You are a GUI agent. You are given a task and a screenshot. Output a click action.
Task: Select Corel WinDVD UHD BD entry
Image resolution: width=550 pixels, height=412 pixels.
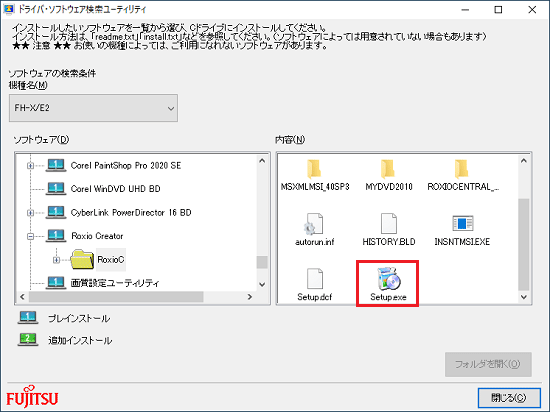115,189
